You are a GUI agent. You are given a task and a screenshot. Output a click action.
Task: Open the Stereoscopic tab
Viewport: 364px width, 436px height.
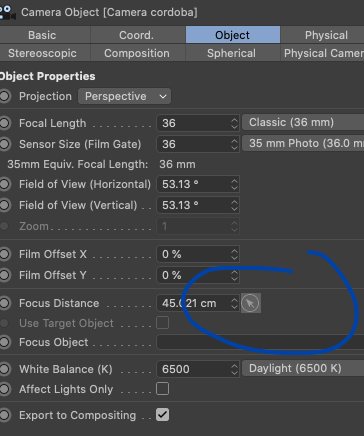click(42, 53)
